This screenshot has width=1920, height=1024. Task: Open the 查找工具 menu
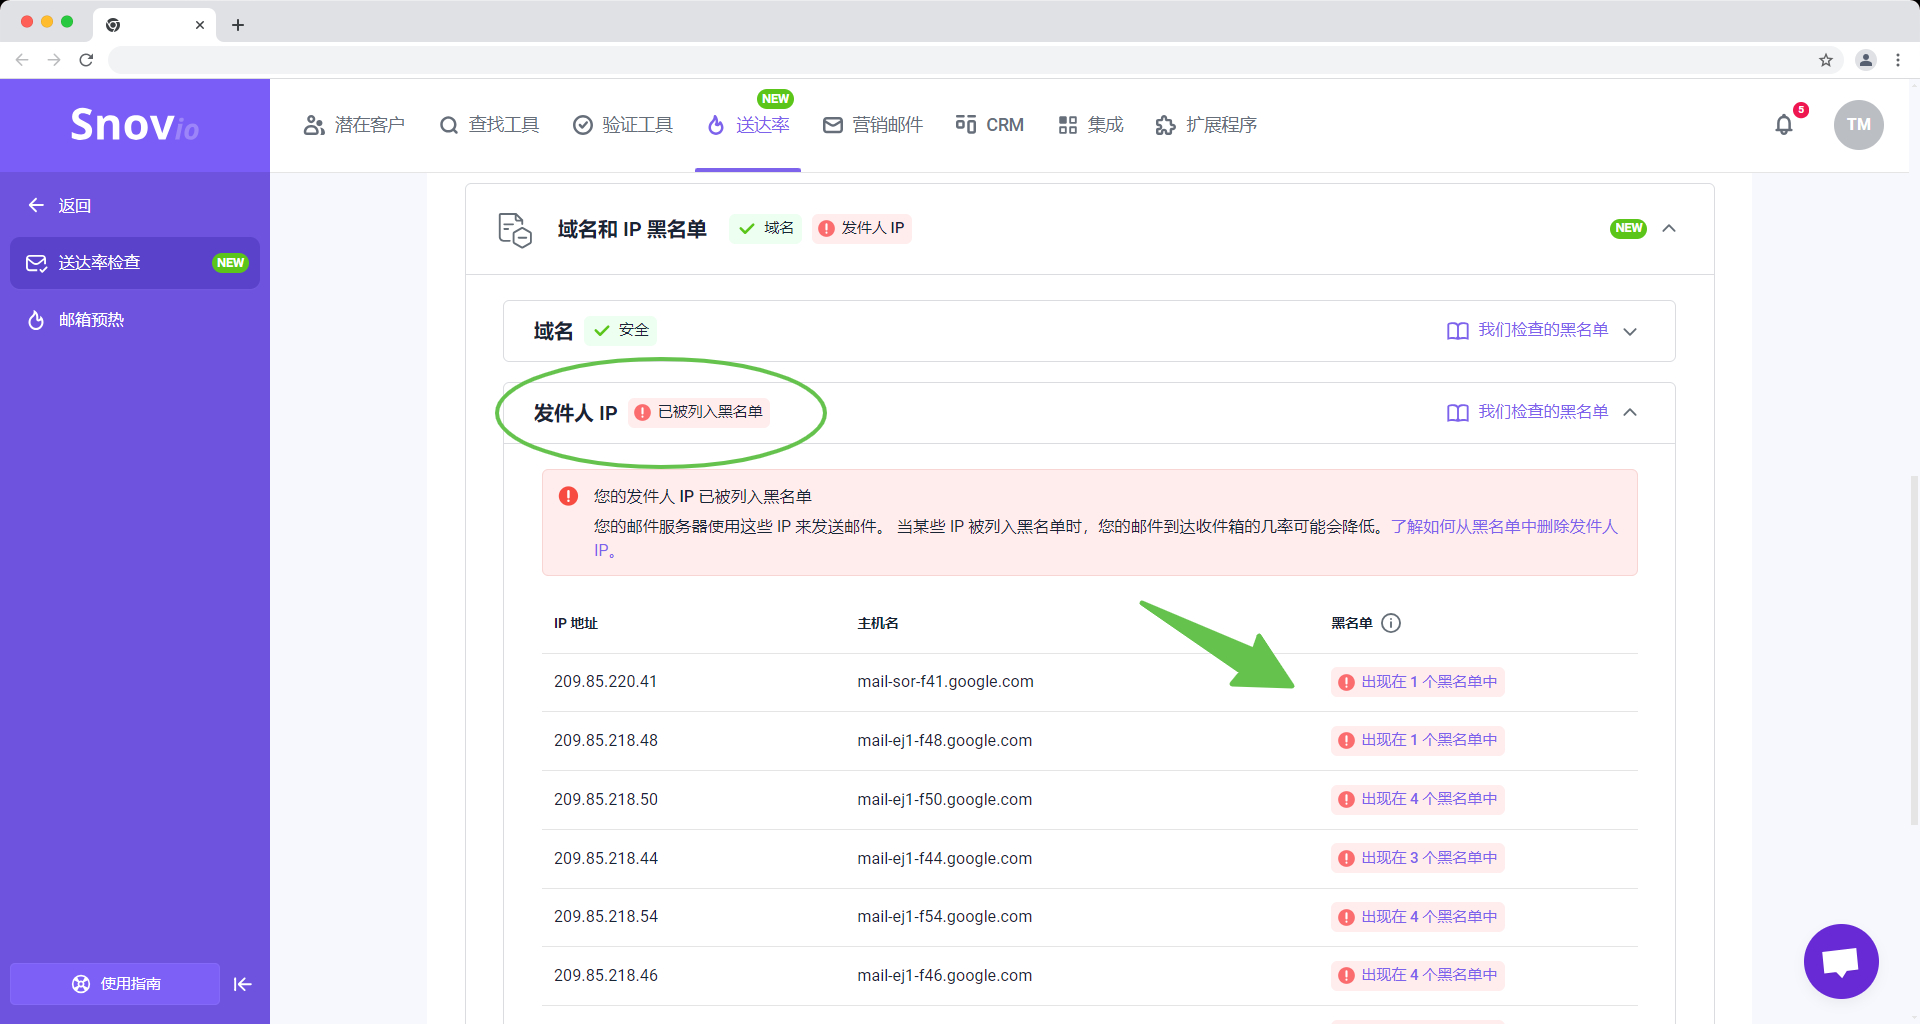pos(489,125)
